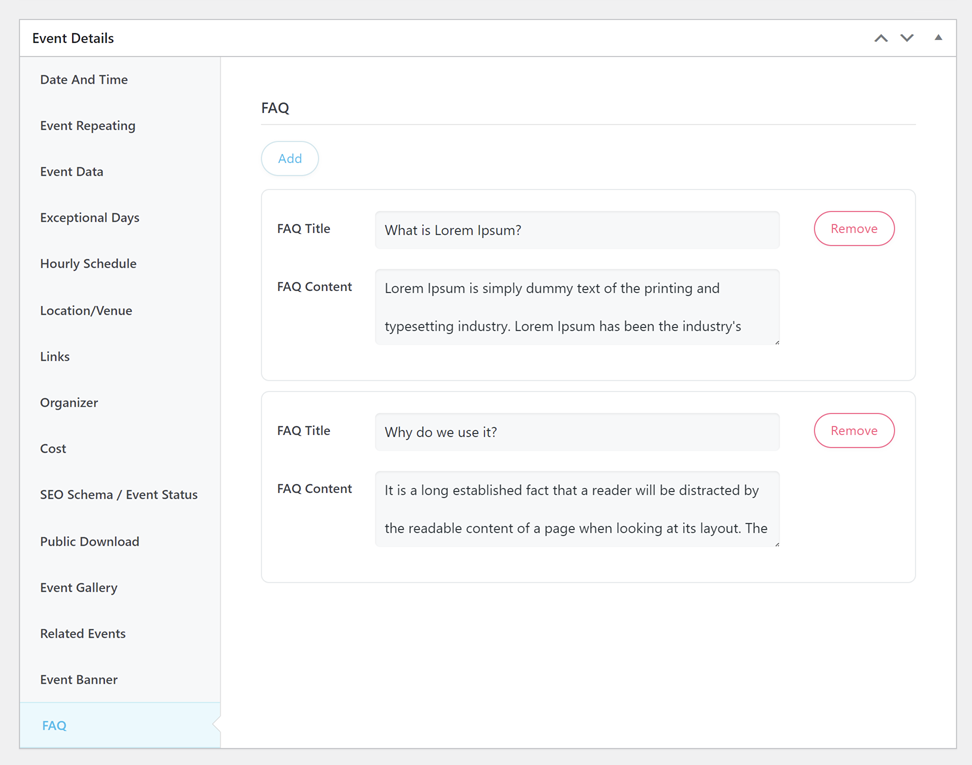Image resolution: width=972 pixels, height=765 pixels.
Task: Go to Hourly Schedule tab
Action: [x=88, y=264]
